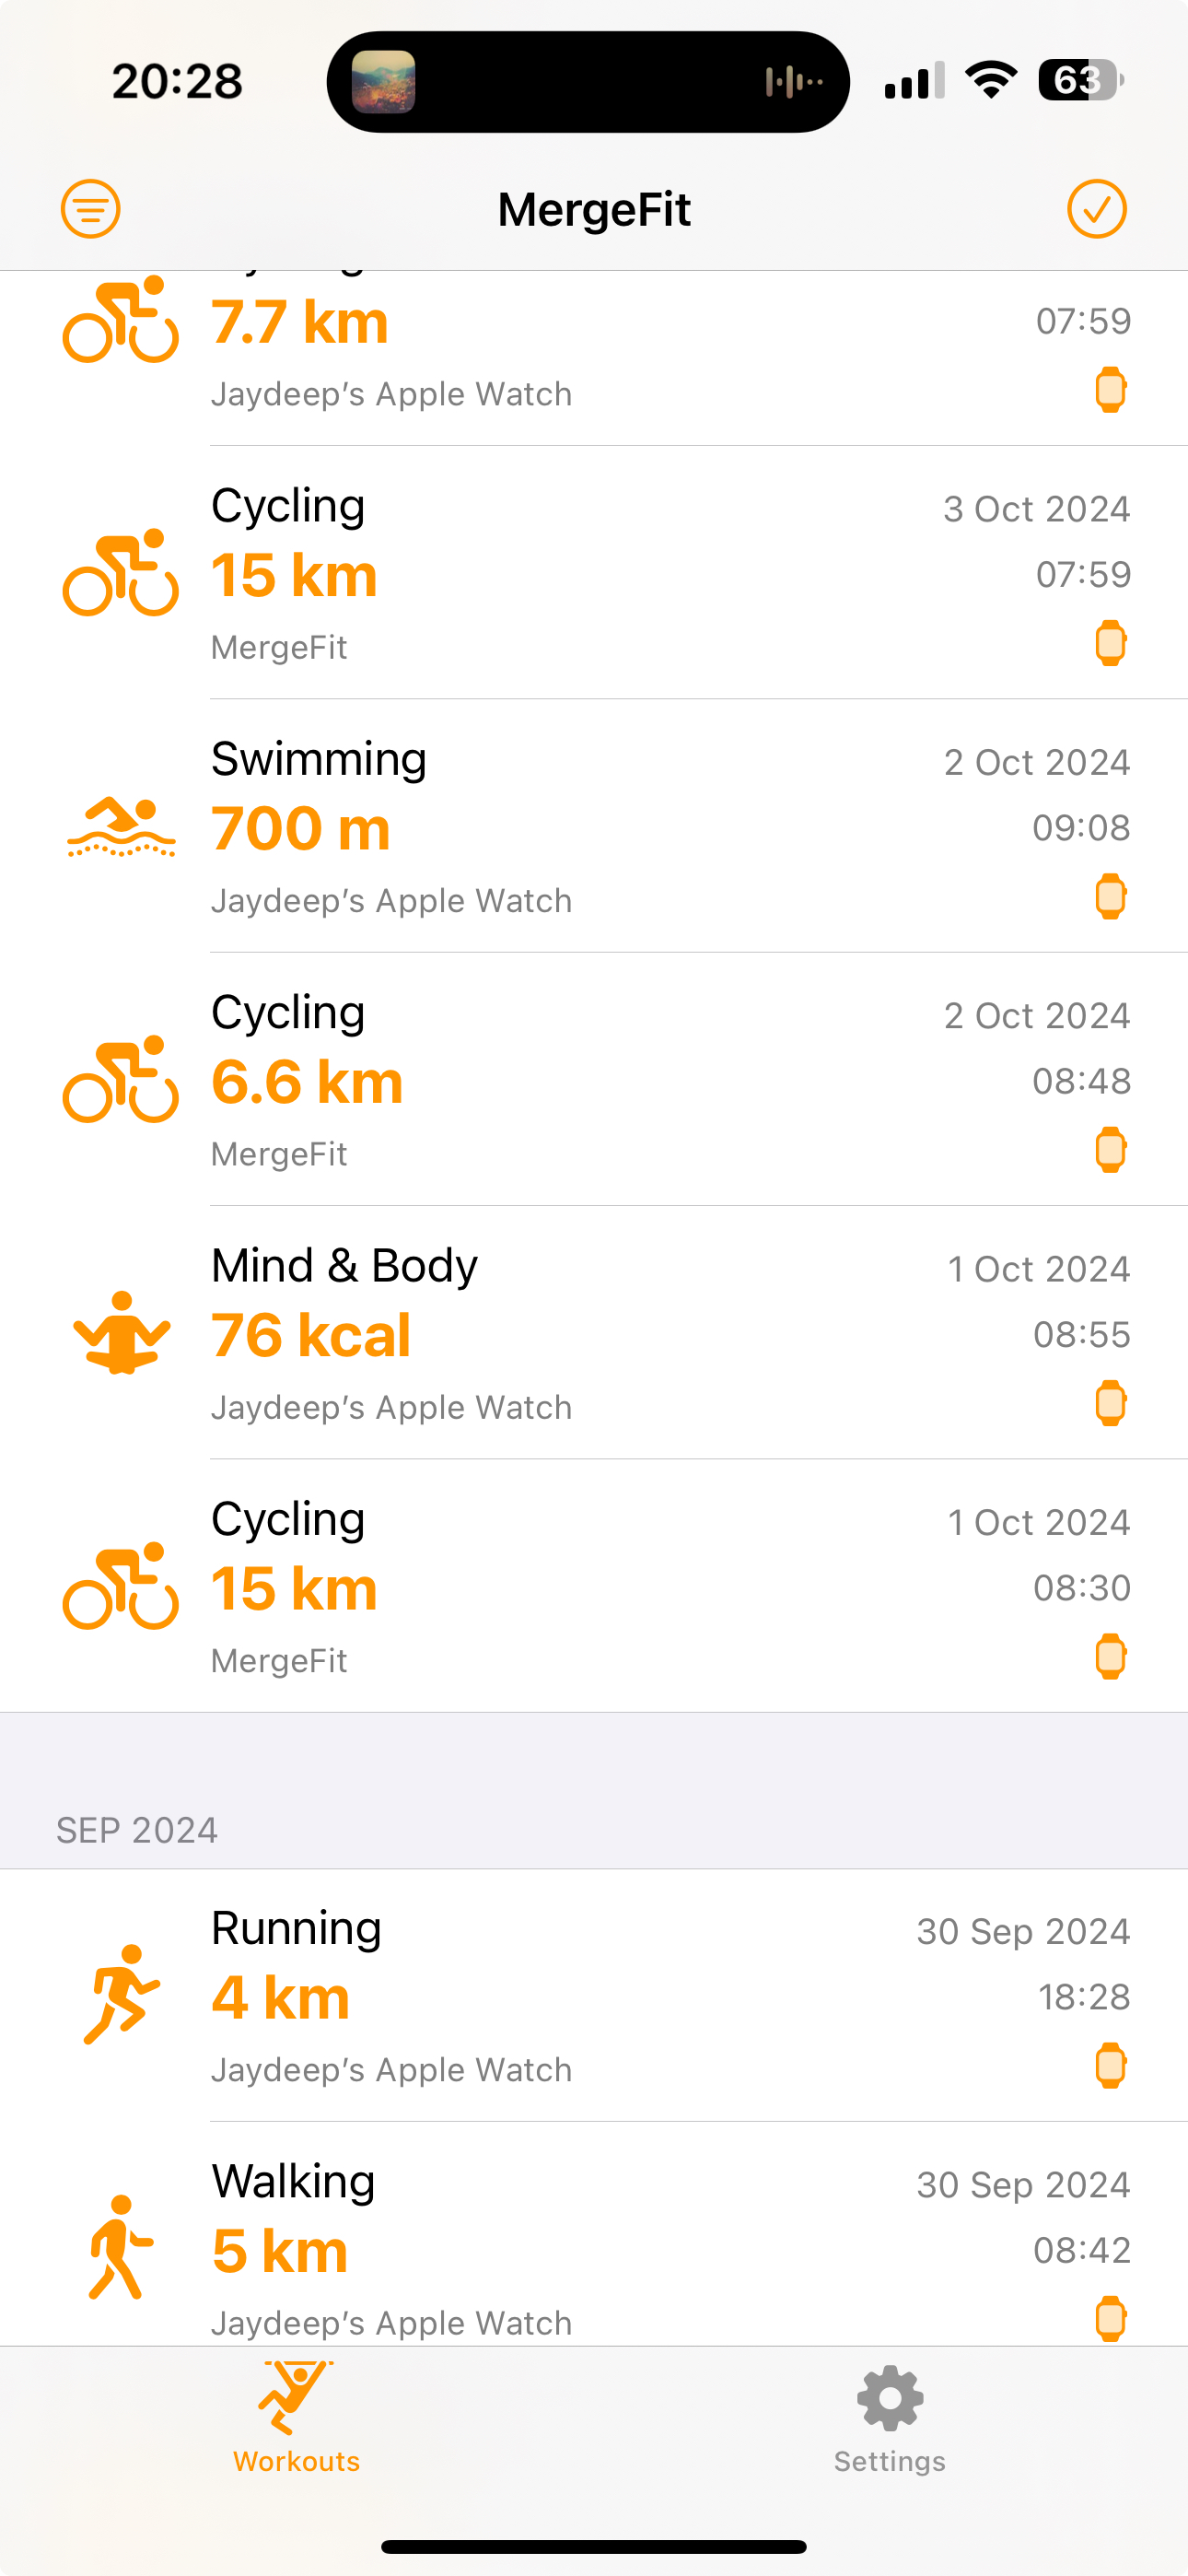The image size is (1188, 2576).
Task: Tap the swimming icon for 700 m workout
Action: [121, 827]
